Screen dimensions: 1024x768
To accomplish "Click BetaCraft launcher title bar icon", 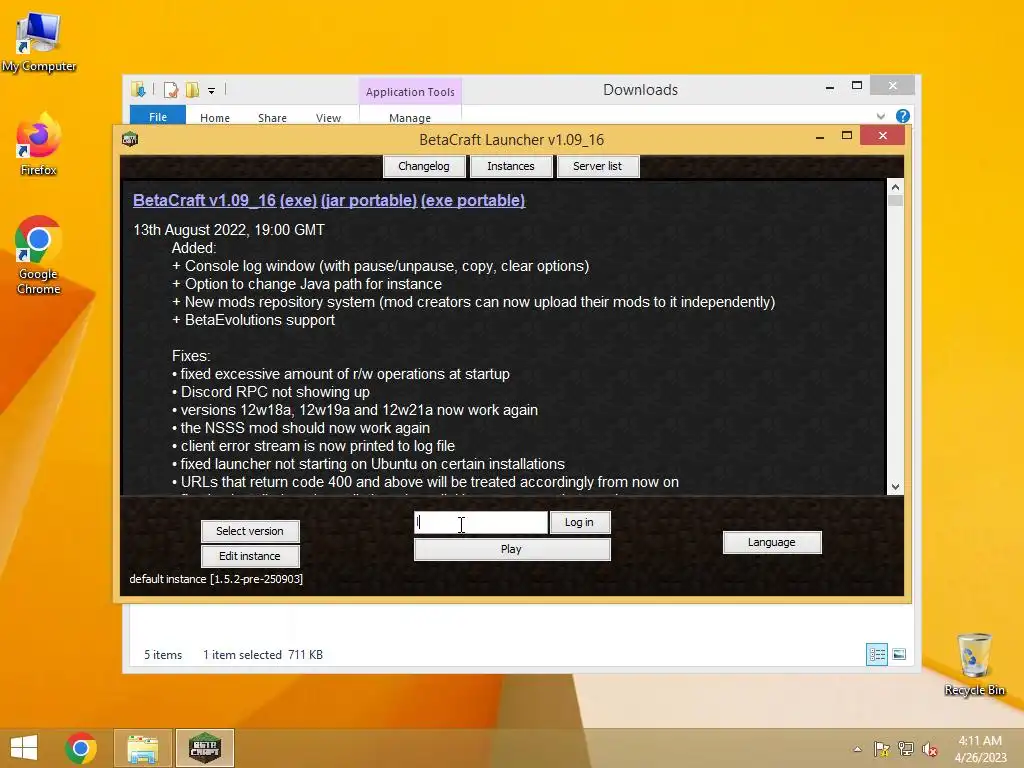I will click(x=130, y=139).
